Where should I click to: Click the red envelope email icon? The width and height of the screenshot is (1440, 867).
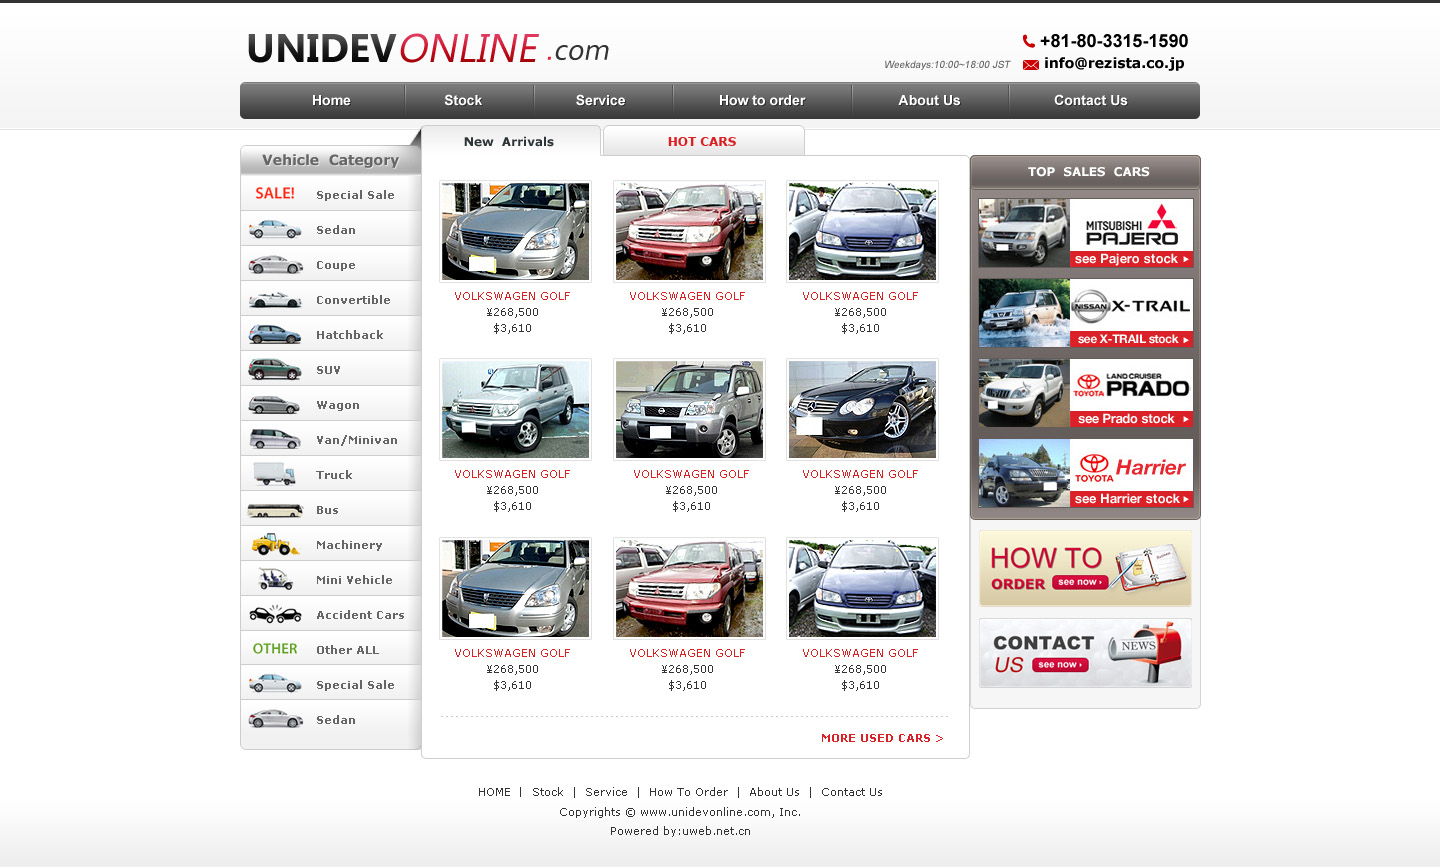(1031, 64)
